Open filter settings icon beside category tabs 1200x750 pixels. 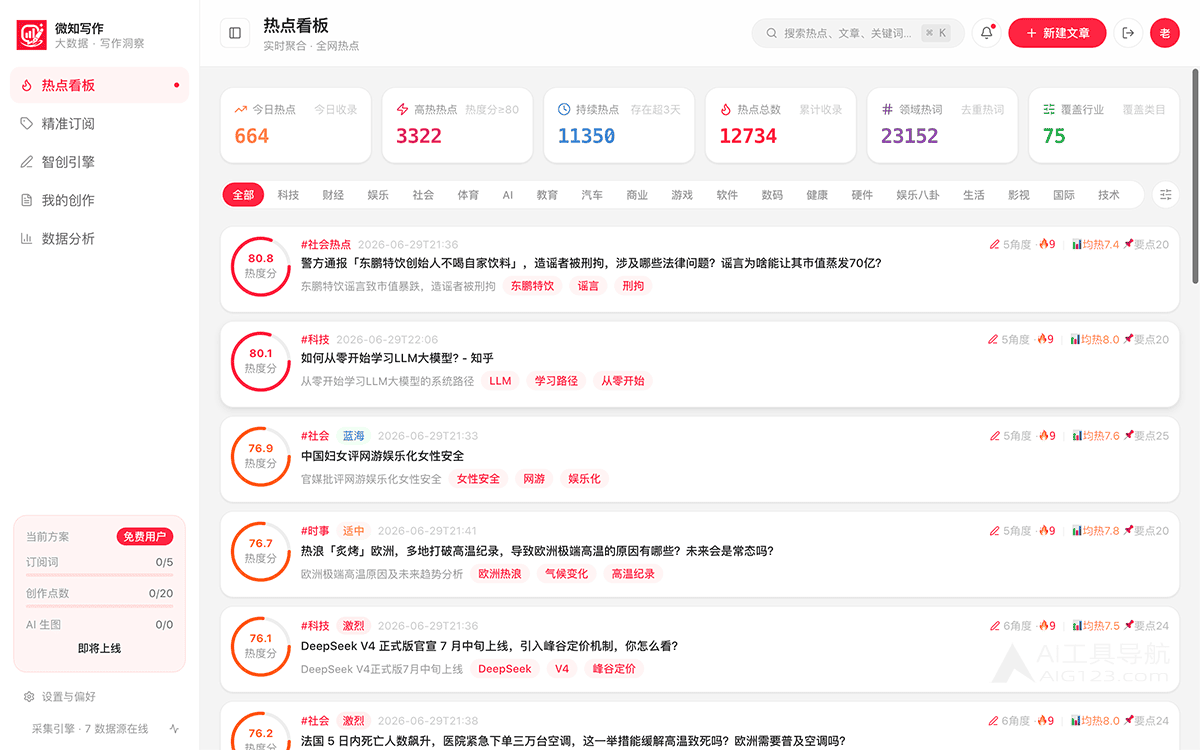point(1166,195)
